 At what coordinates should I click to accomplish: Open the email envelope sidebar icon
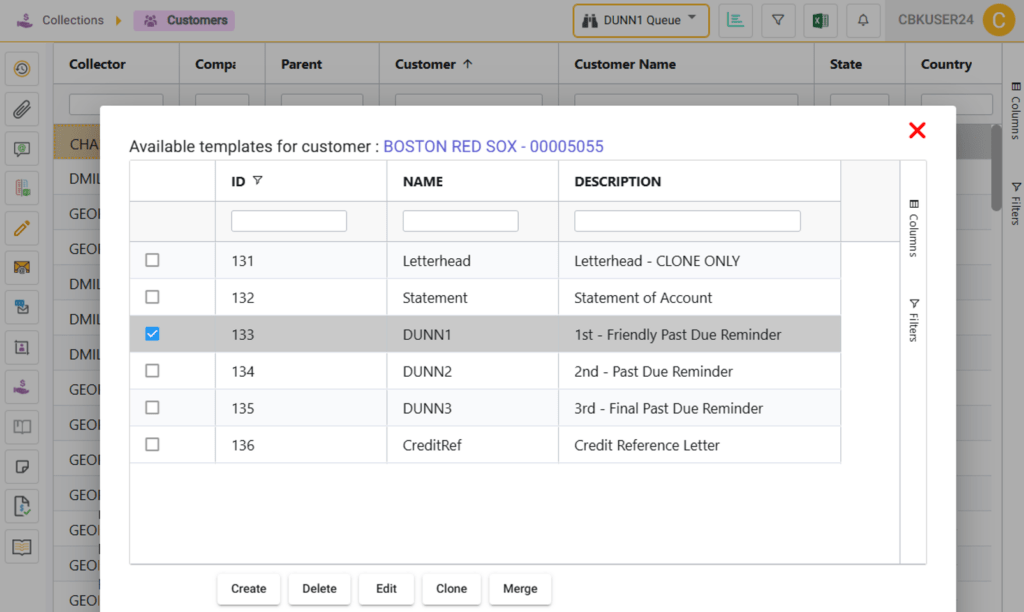pos(22,268)
